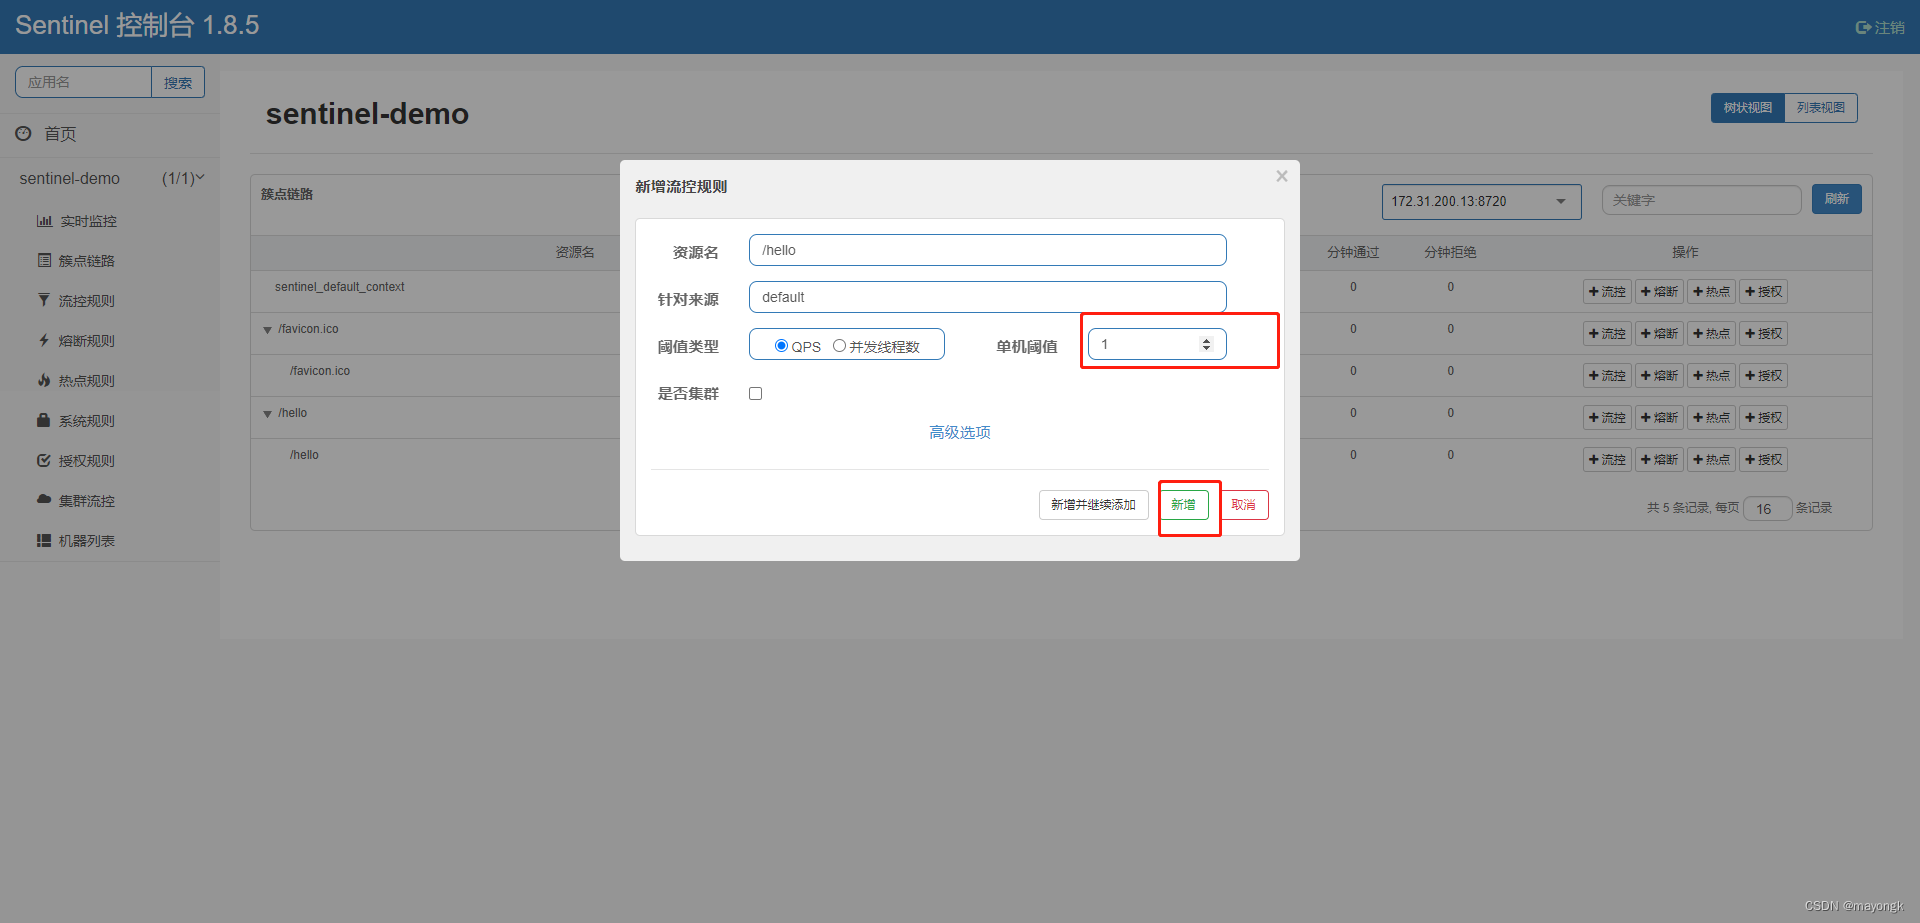Collapse the /hello resource tree node

267,413
